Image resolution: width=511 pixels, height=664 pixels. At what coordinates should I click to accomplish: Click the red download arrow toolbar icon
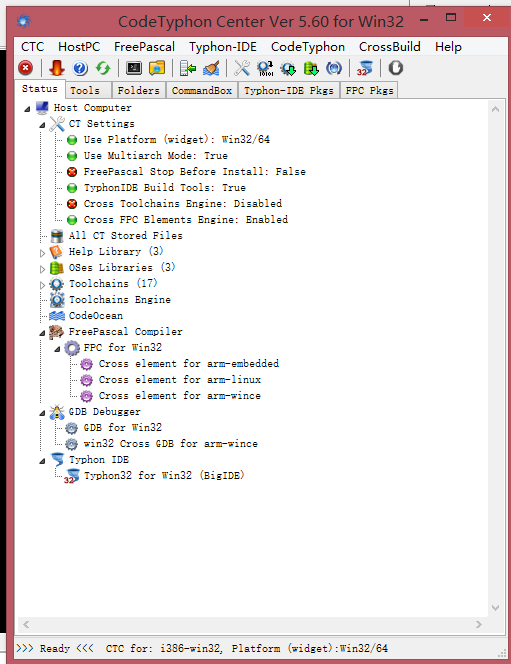(56, 68)
